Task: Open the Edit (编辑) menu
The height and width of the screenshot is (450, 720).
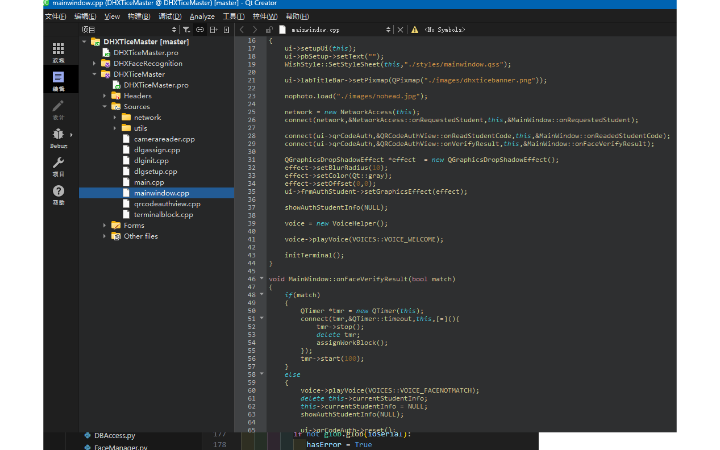Action: 85,17
